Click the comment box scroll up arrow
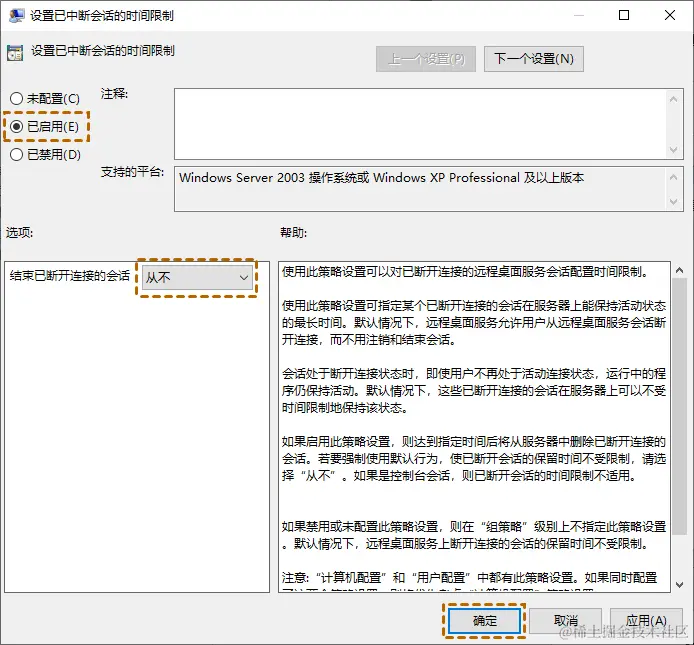The image size is (694, 645). [674, 99]
